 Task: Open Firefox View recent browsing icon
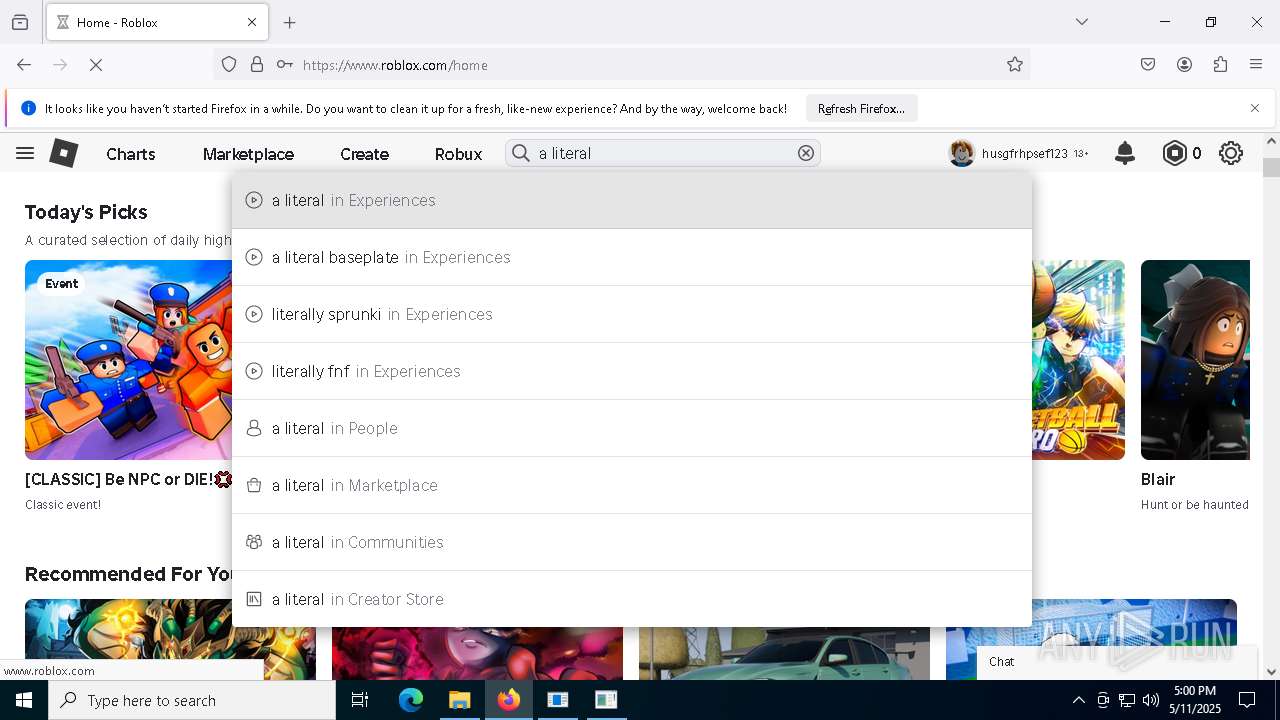(x=20, y=22)
